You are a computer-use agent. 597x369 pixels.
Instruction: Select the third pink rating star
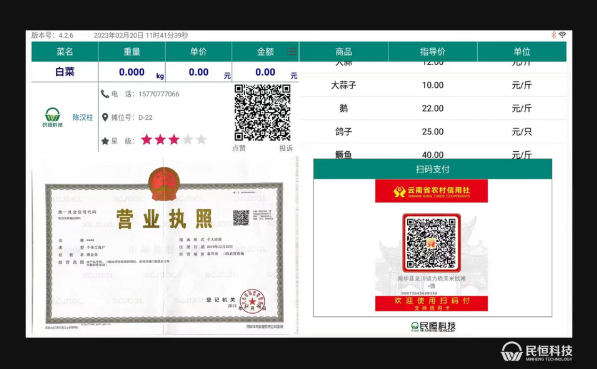click(174, 139)
